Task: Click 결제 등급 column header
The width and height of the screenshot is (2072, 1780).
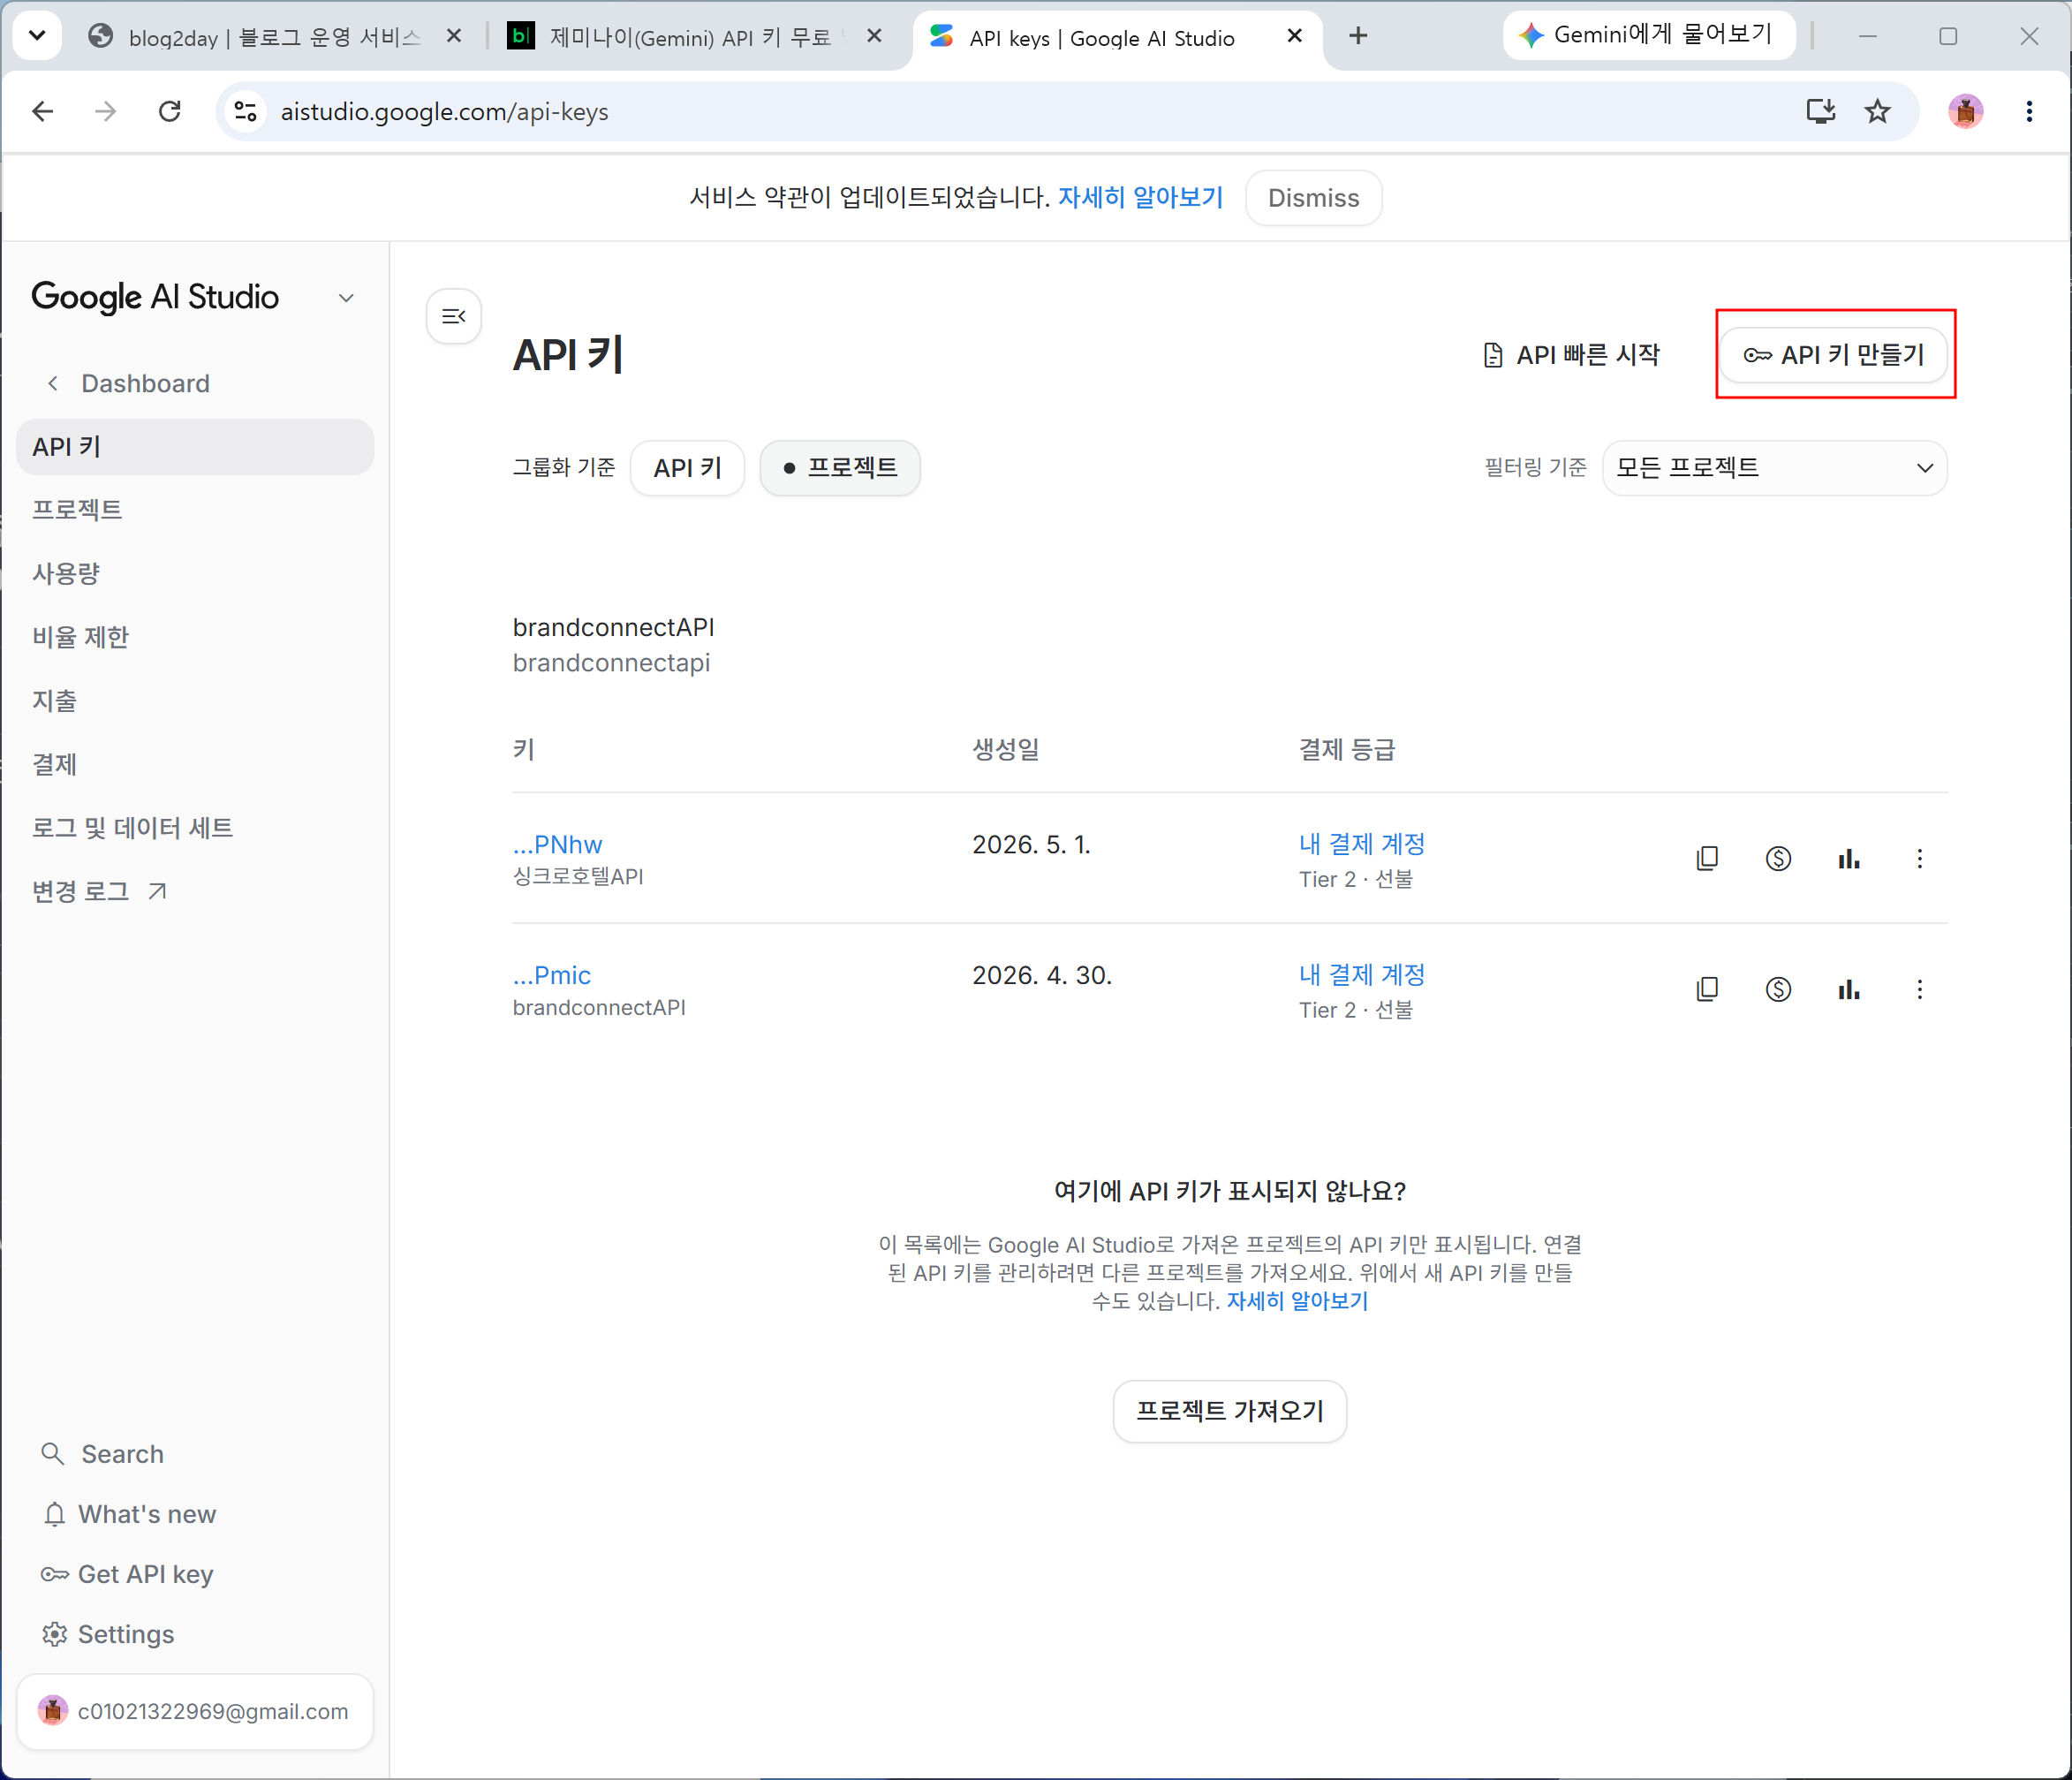Action: [1347, 749]
